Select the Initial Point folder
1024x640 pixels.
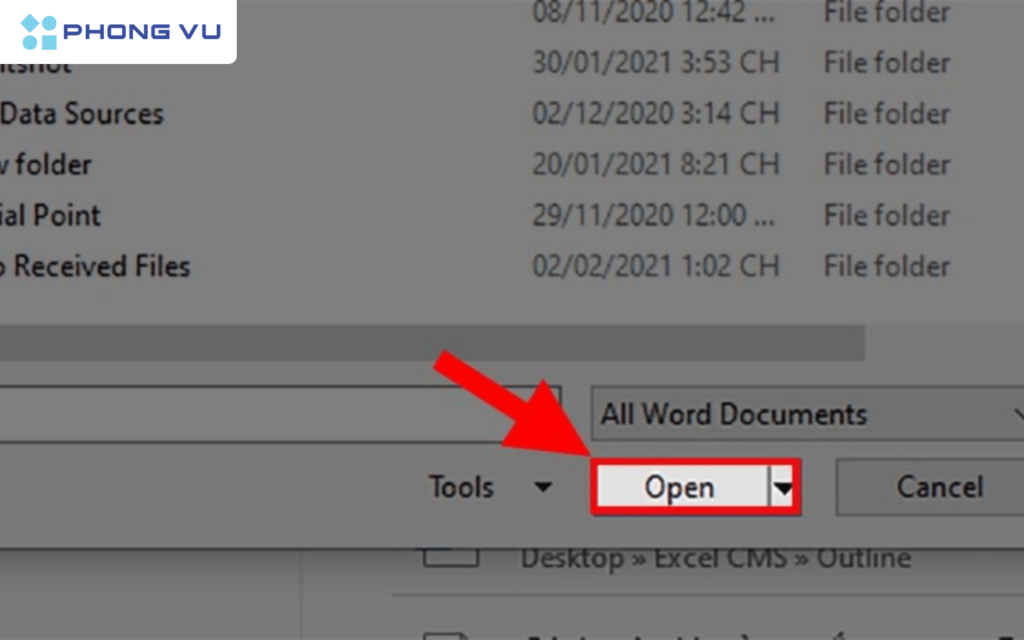(50, 215)
